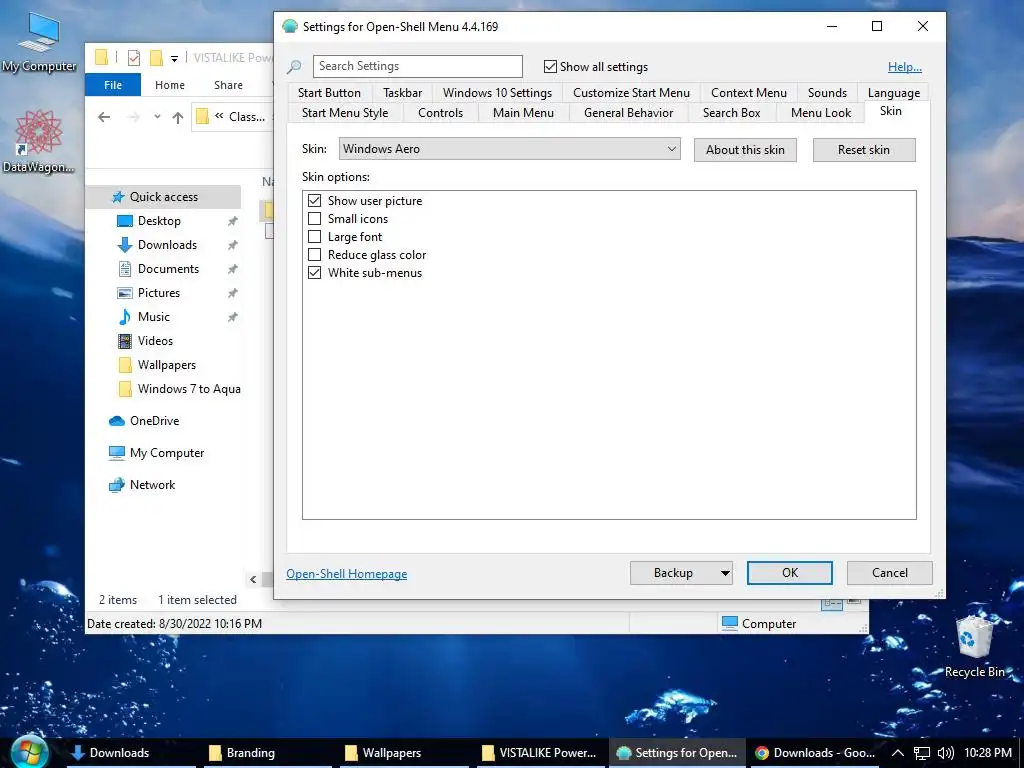
Task: Click the Search Settings input field
Action: pyautogui.click(x=418, y=66)
